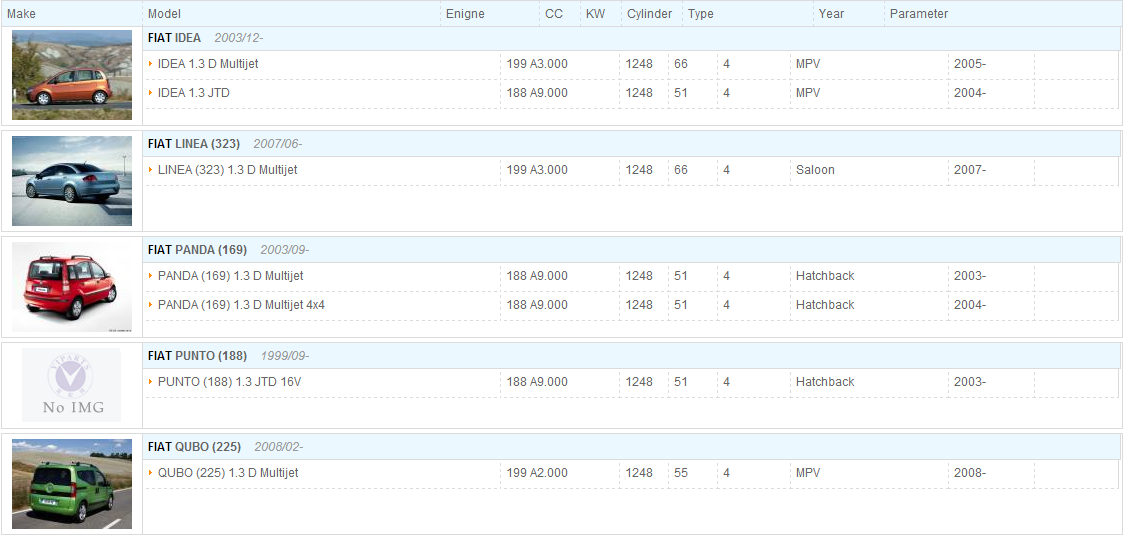Open PUNTO (188) 1.3 JTD 16V link

229,382
